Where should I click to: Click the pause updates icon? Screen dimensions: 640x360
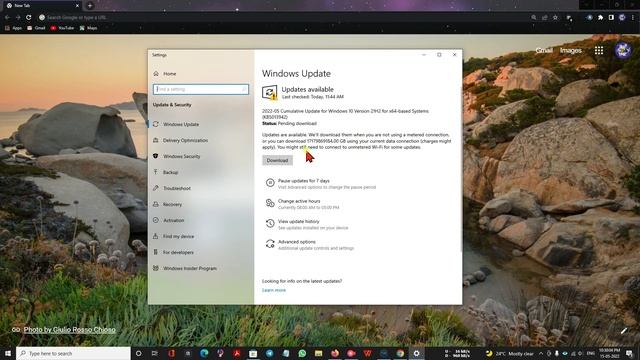(x=270, y=183)
